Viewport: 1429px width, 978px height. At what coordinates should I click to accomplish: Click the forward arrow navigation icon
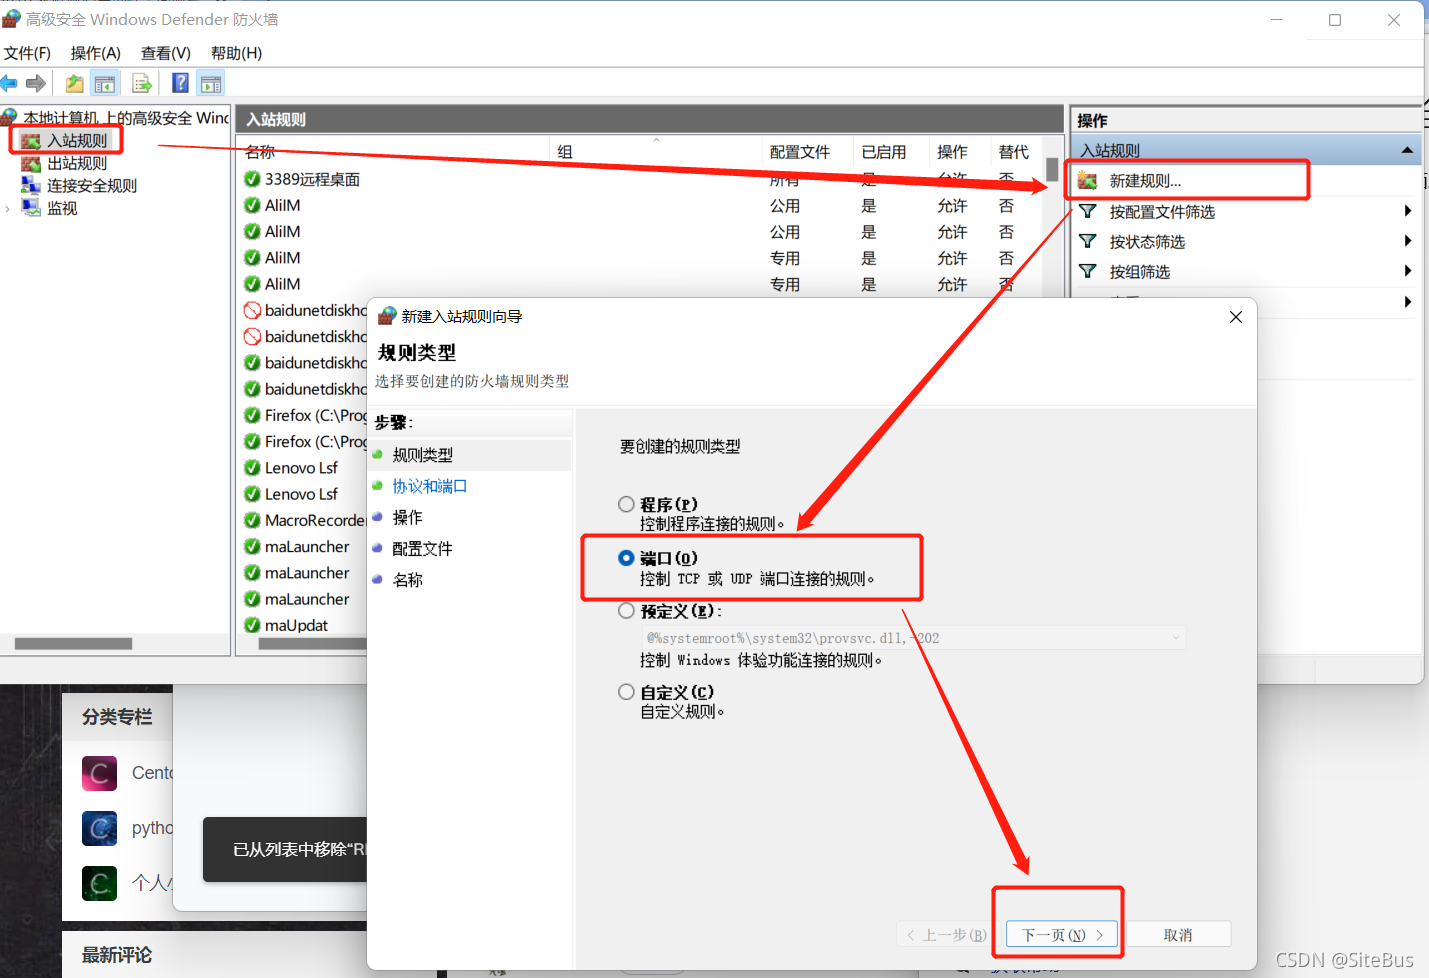coord(35,83)
